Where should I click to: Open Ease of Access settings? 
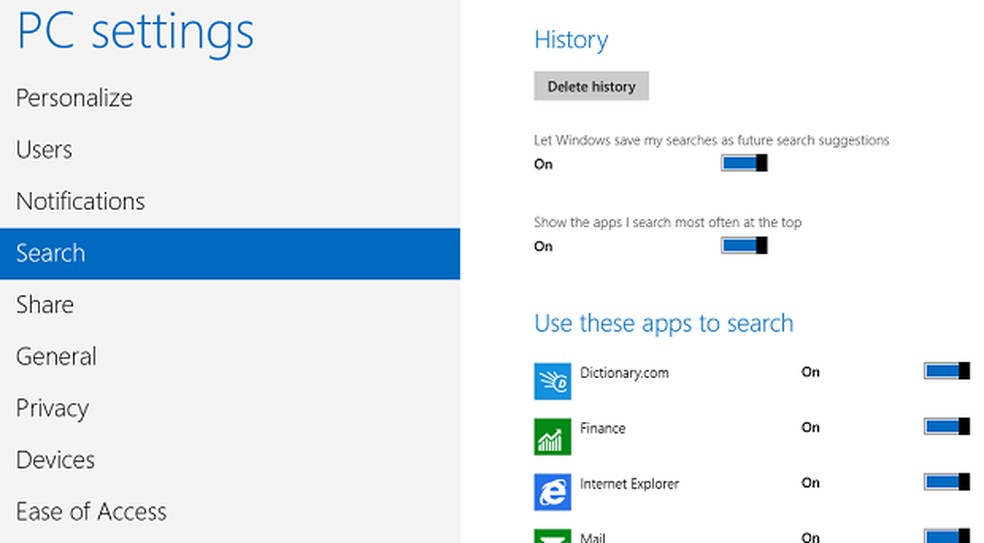pos(91,512)
